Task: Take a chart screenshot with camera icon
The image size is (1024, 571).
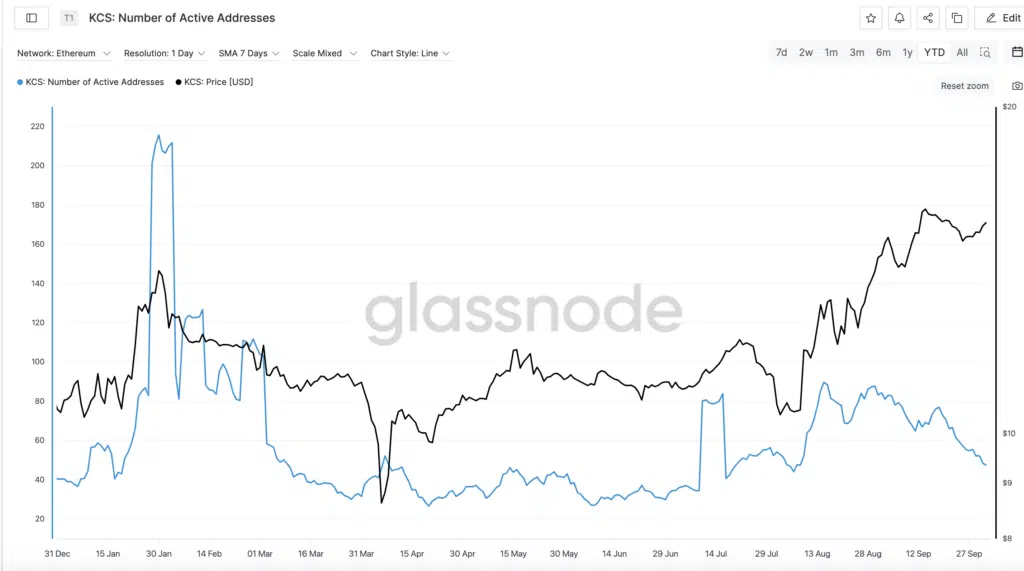Action: click(1017, 86)
